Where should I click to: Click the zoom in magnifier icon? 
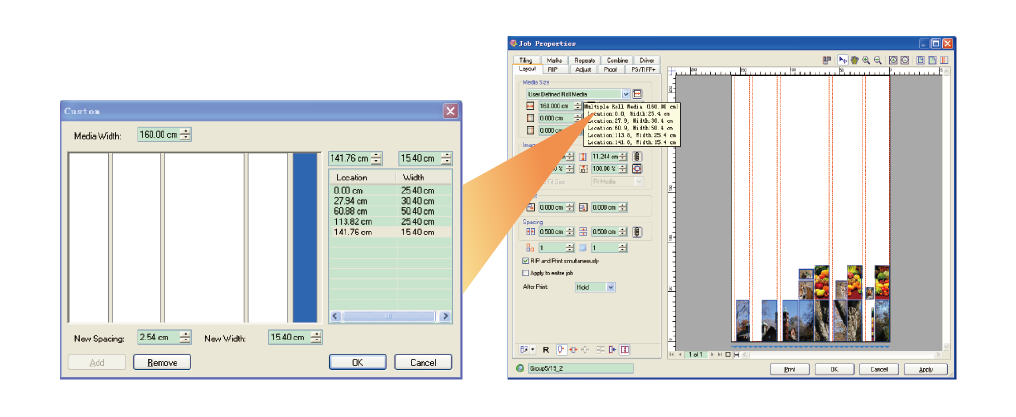click(866, 60)
